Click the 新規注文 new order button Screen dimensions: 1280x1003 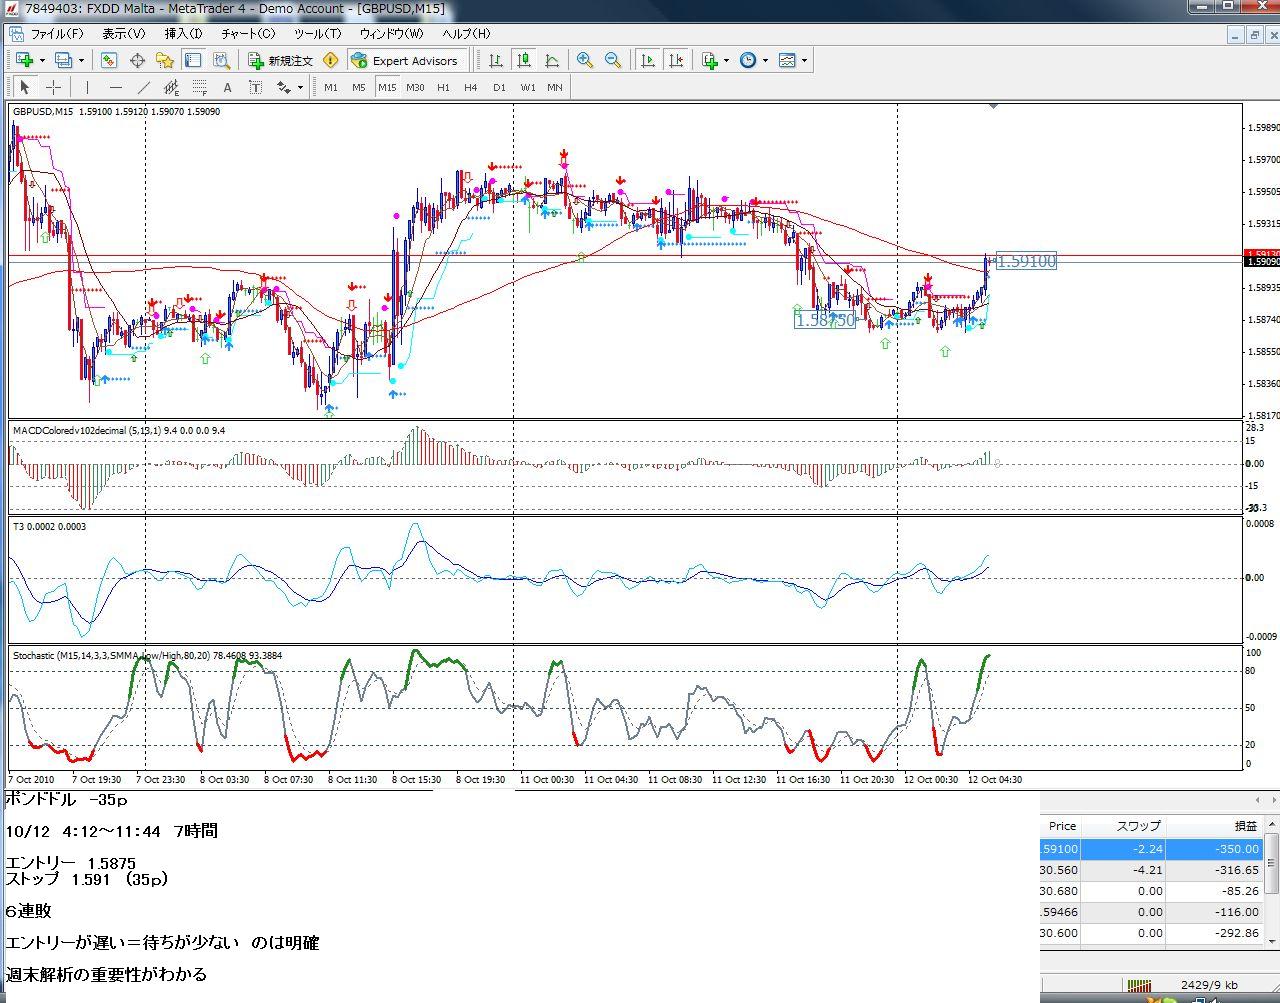(281, 61)
